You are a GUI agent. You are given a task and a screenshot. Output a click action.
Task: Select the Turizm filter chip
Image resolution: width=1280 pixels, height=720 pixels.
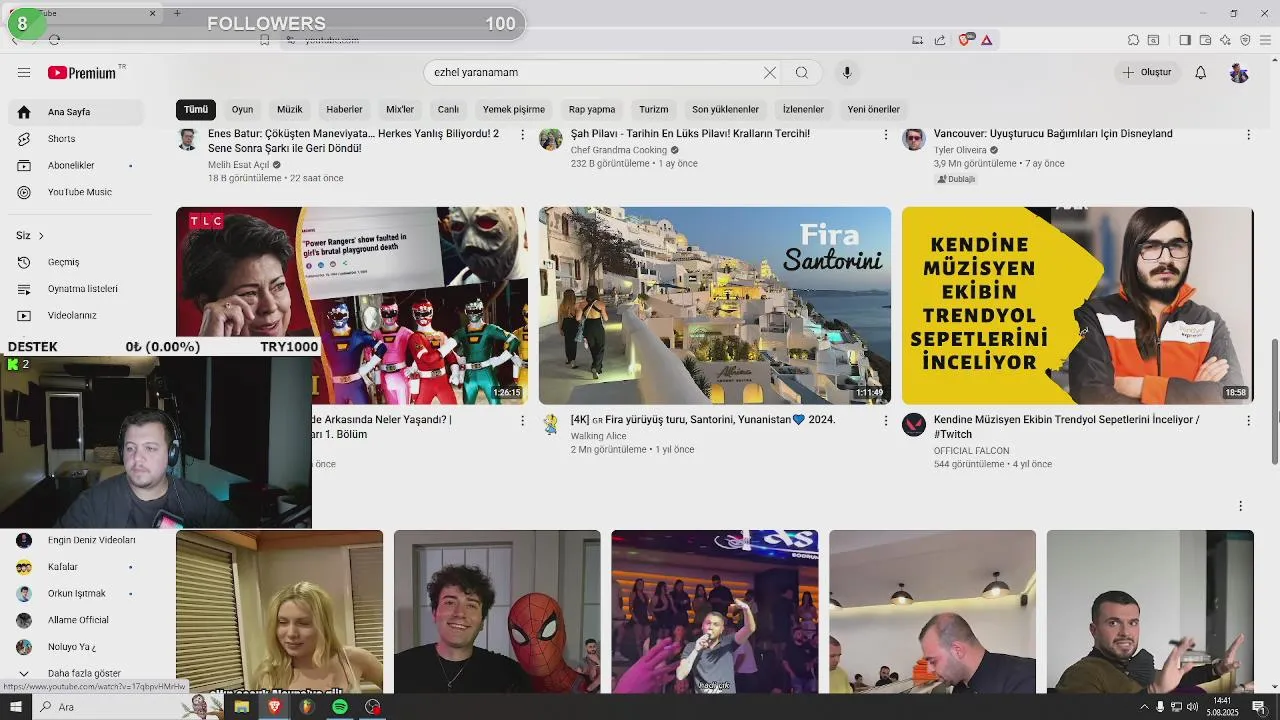pyautogui.click(x=654, y=109)
